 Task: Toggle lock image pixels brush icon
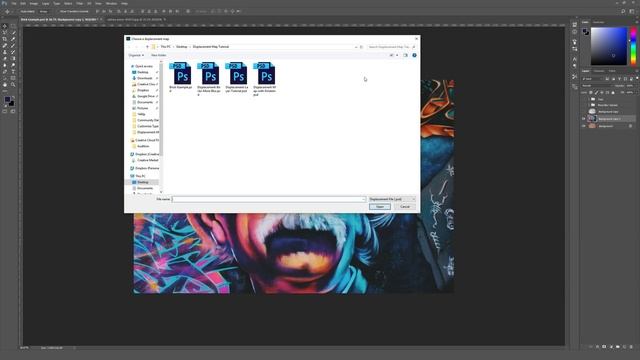(596, 93)
